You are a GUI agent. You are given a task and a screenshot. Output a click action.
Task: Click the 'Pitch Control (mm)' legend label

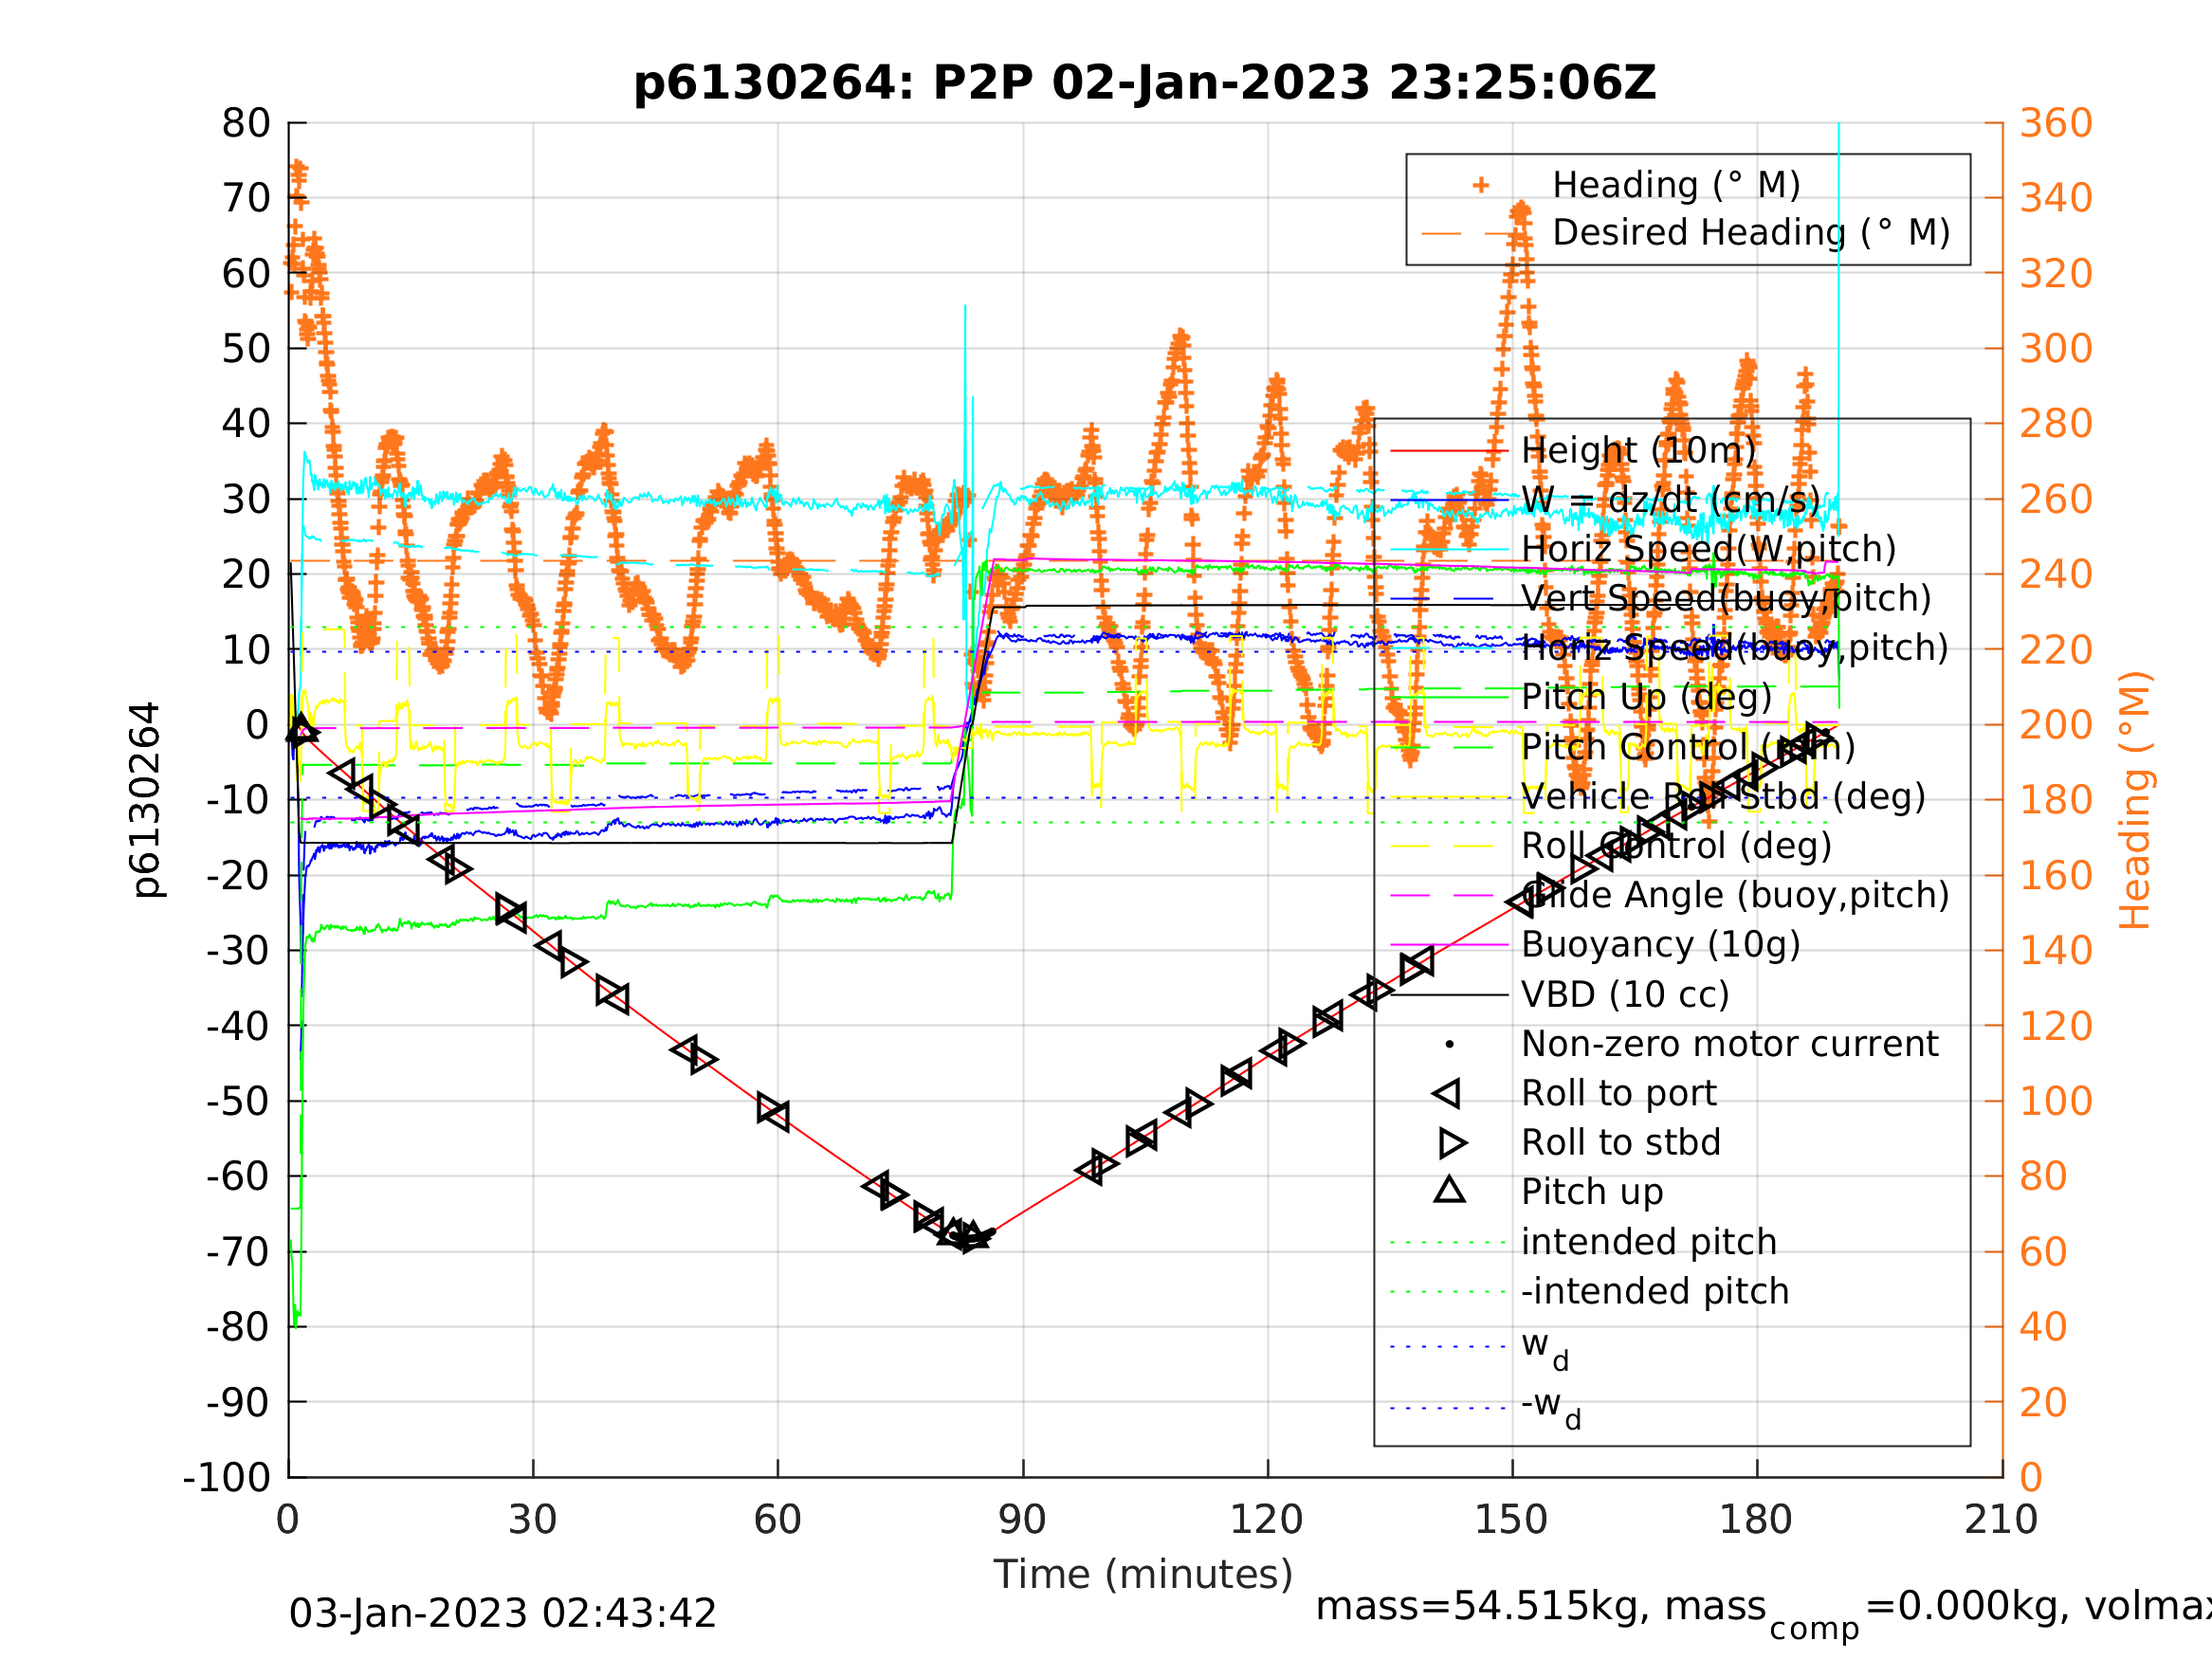1688,747
